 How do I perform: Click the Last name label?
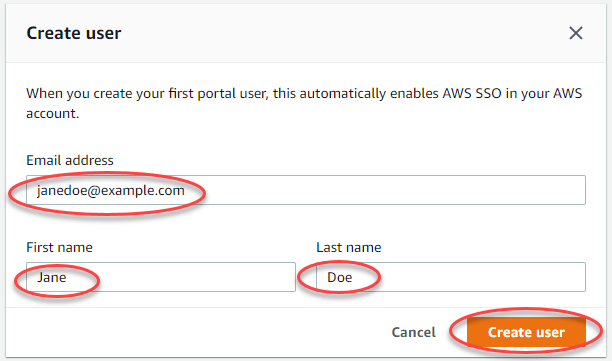click(349, 247)
